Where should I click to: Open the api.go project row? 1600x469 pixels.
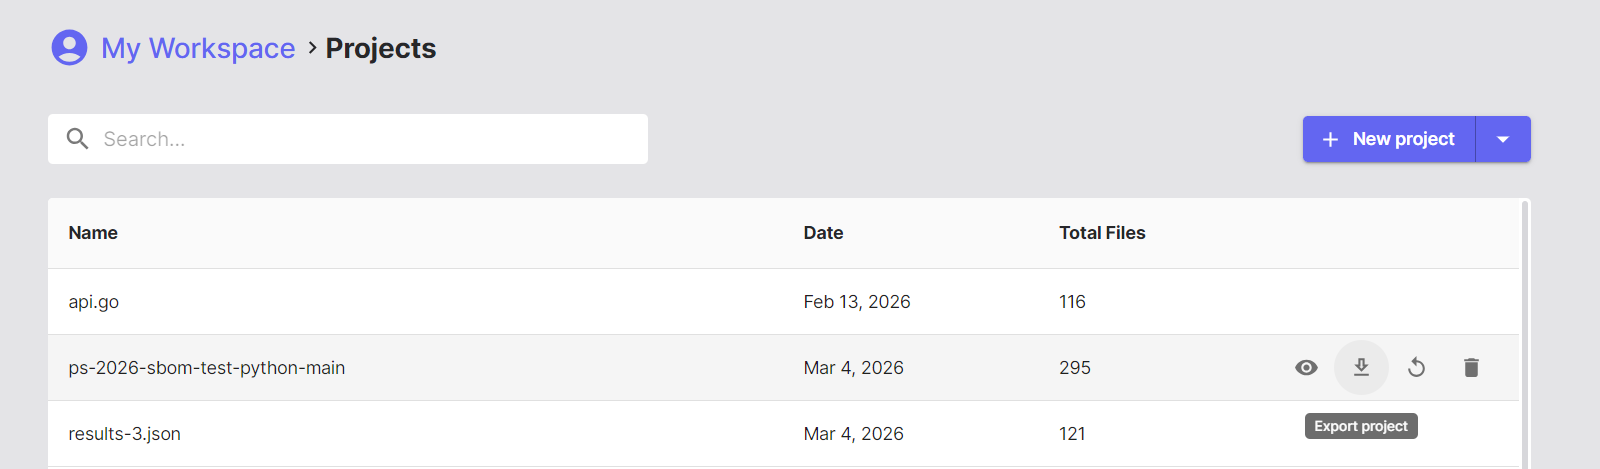coord(783,302)
